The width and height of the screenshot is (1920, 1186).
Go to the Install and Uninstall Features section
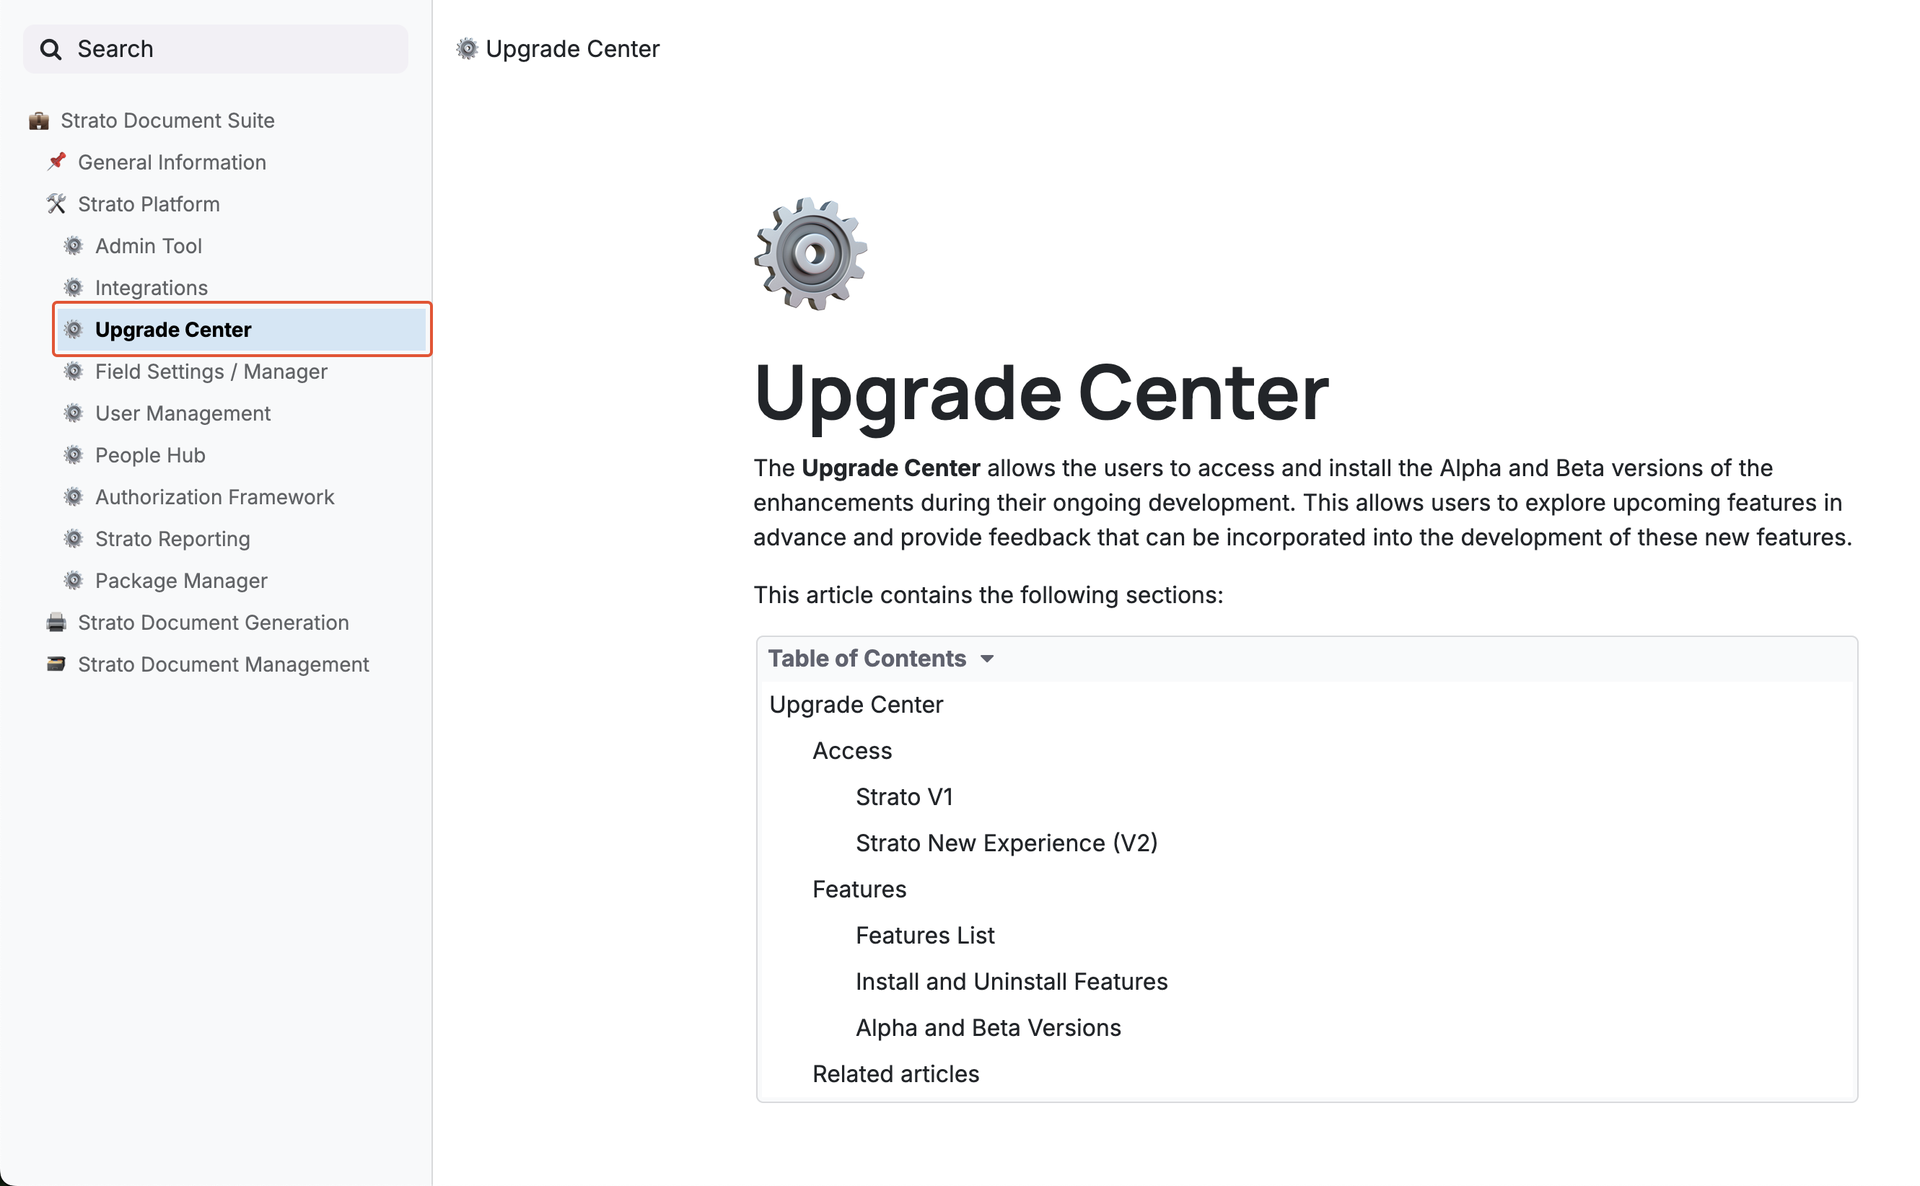1011,982
